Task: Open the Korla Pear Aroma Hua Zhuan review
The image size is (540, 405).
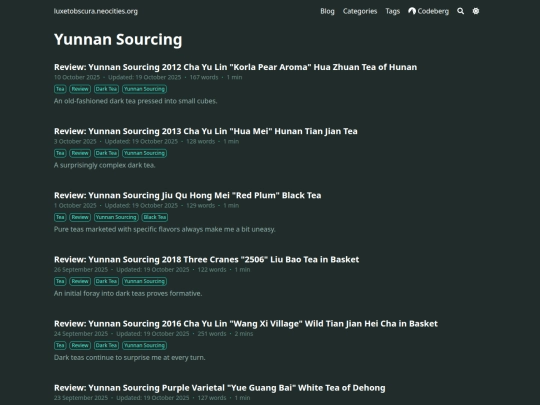Action: click(235, 67)
